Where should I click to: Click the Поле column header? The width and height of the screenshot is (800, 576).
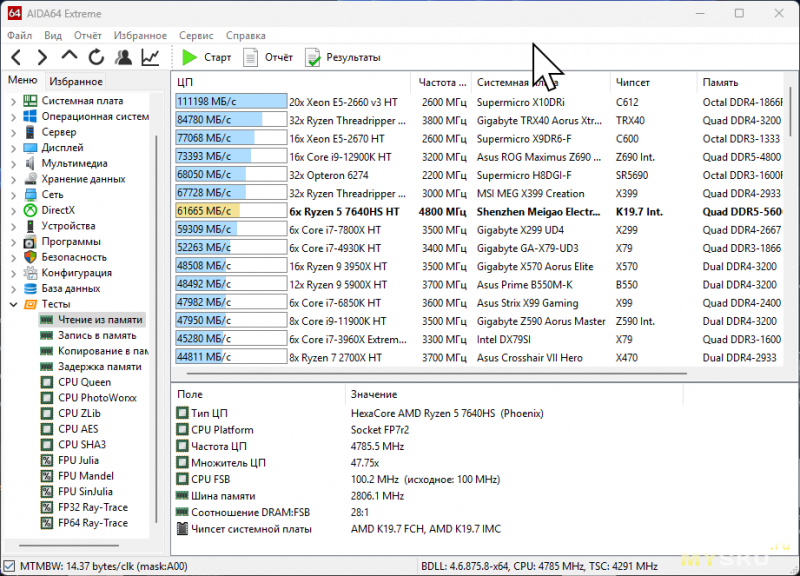click(259, 394)
